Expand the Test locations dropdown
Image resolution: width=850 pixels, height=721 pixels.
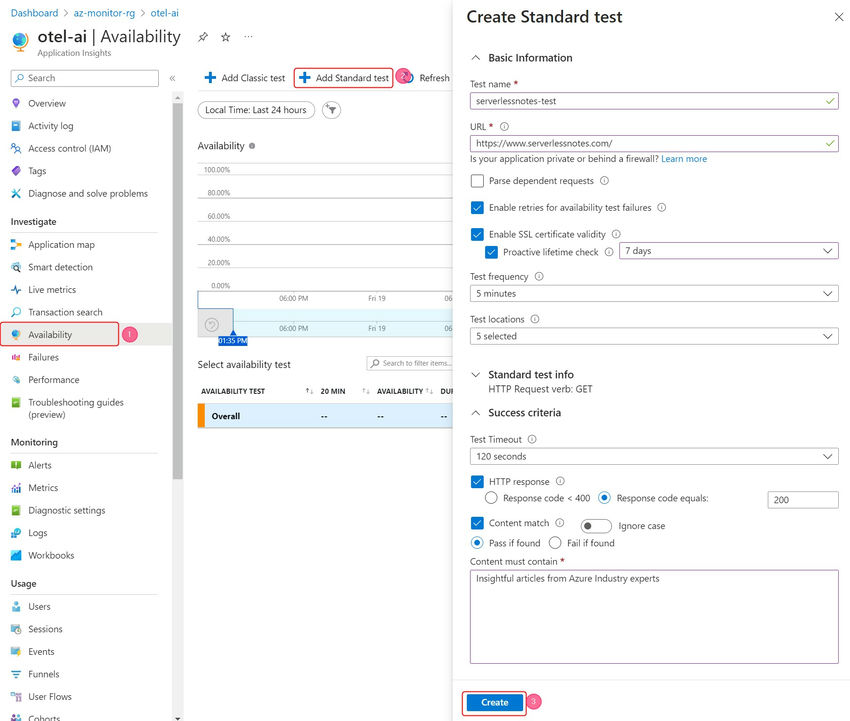[654, 337]
